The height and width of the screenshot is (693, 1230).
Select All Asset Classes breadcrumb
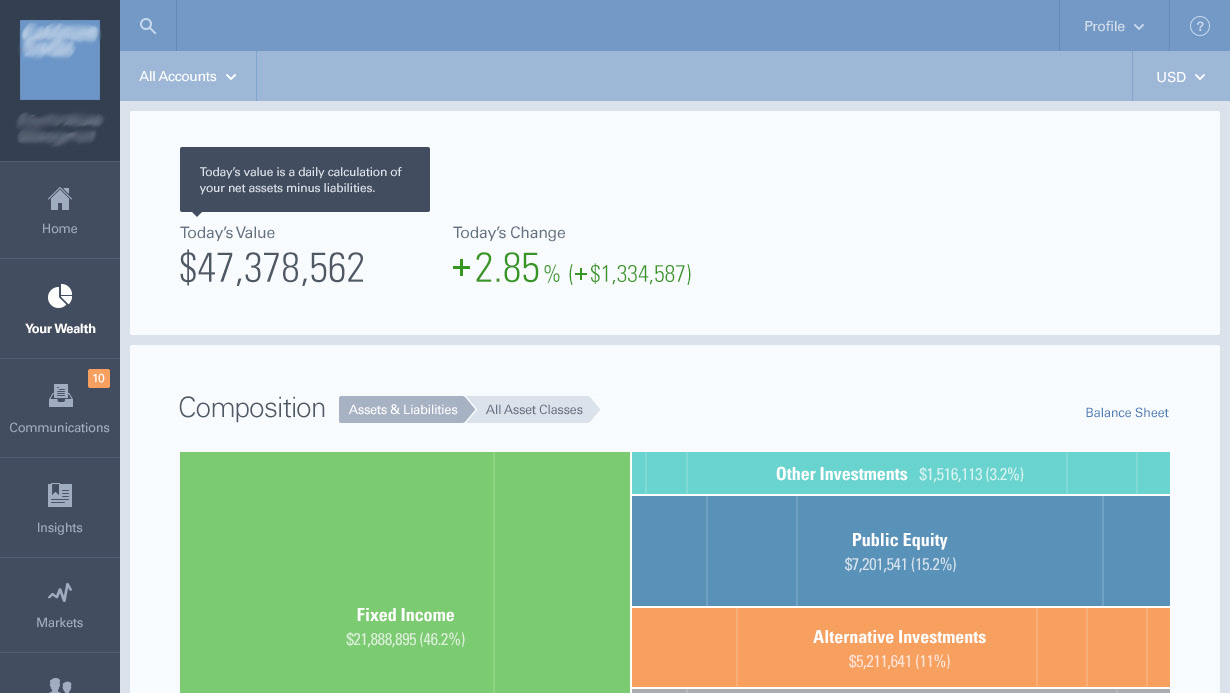[534, 410]
